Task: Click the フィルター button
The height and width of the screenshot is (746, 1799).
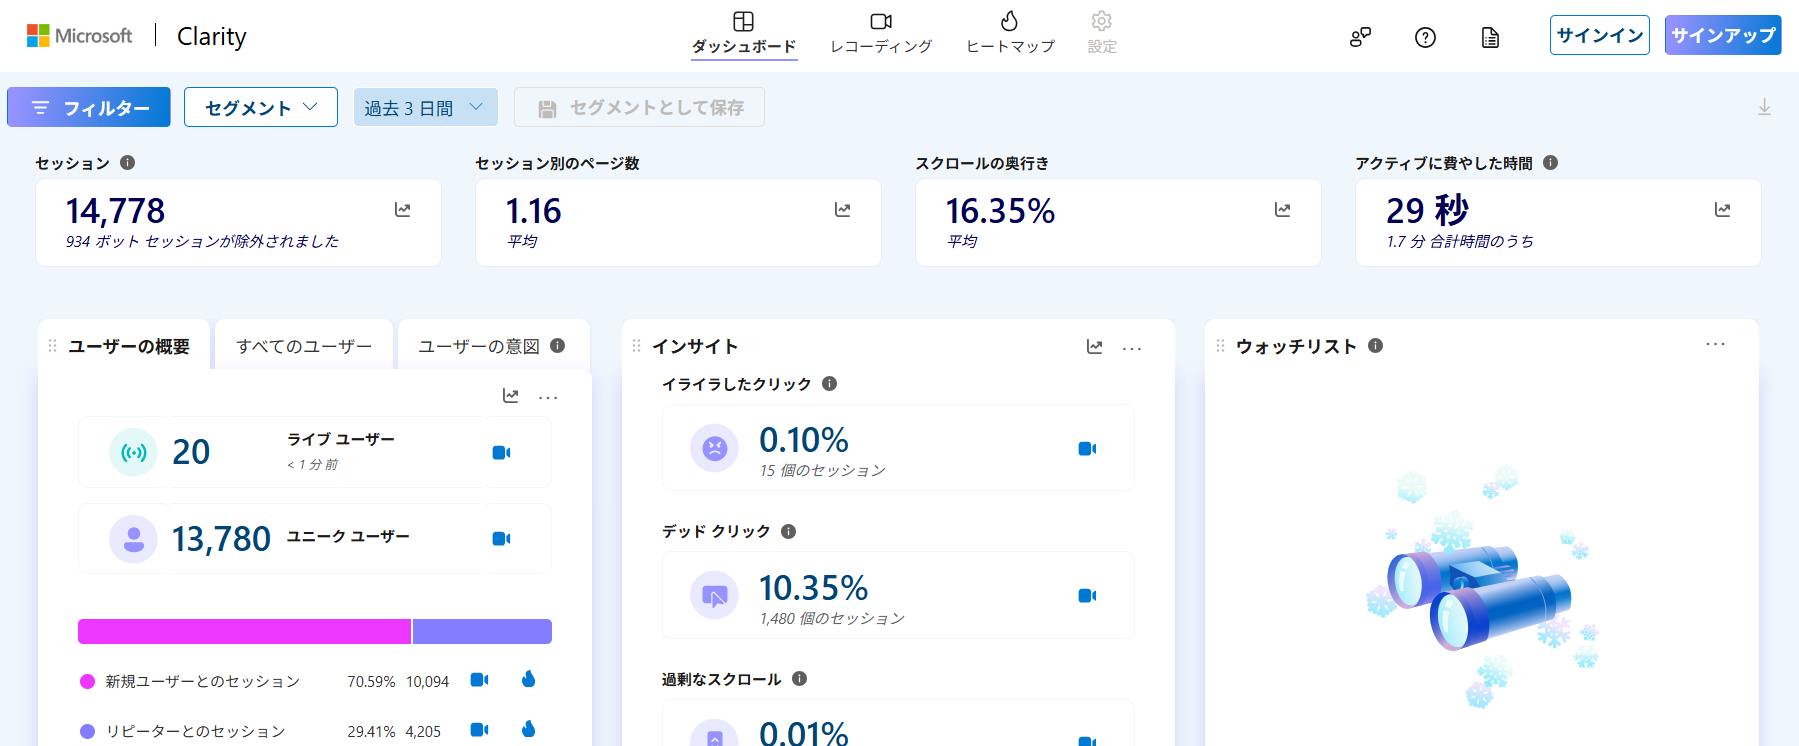Action: 89,107
